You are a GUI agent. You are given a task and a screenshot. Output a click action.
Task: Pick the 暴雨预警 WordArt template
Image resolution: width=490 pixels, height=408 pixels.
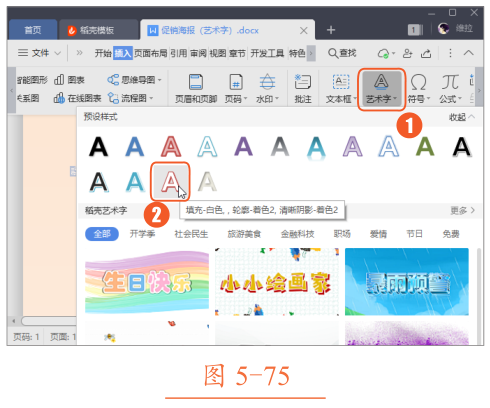click(x=407, y=281)
